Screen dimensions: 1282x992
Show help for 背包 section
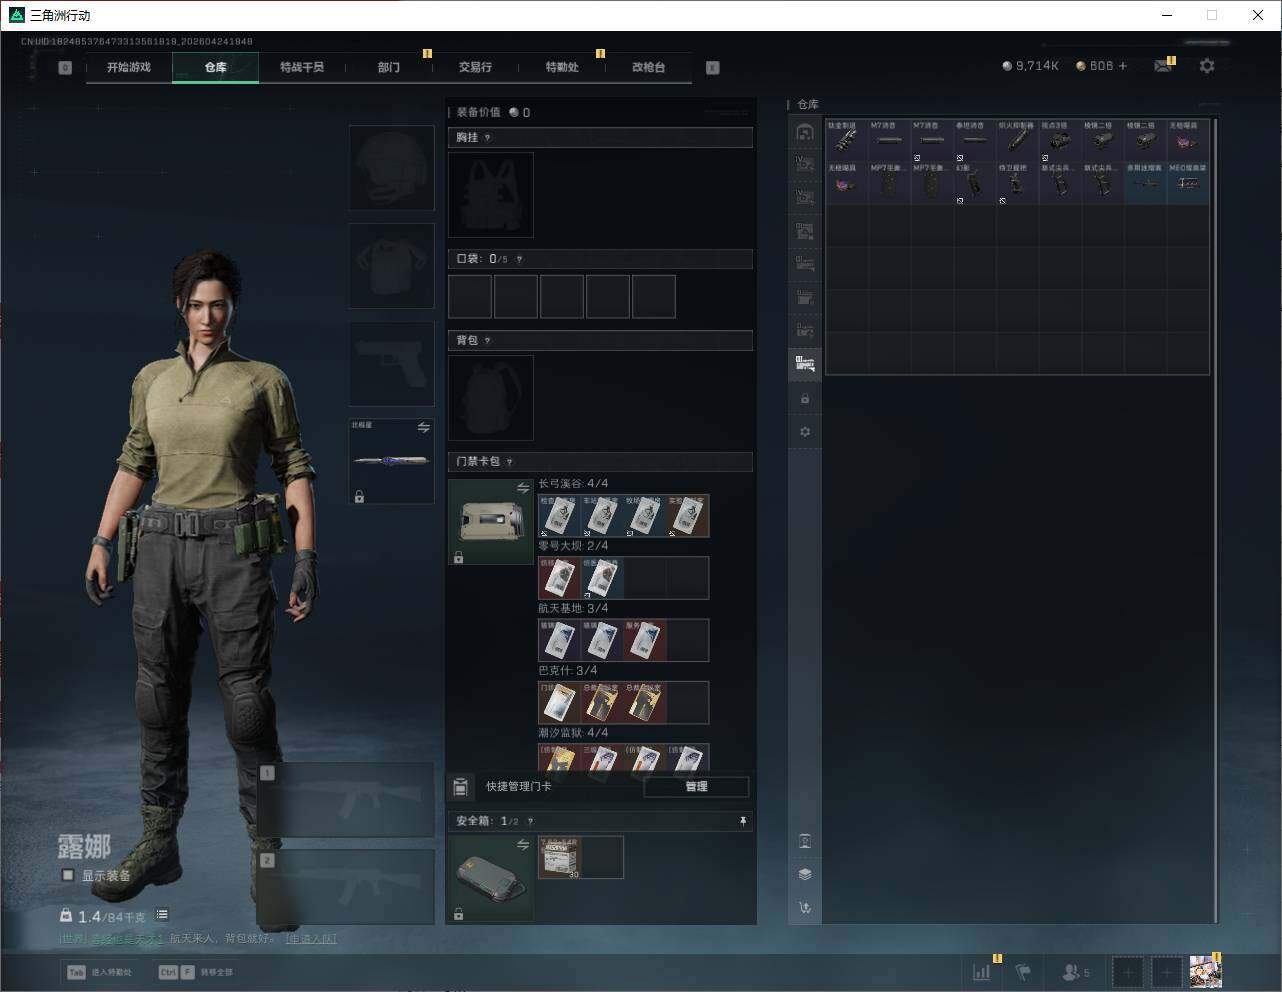tap(487, 341)
